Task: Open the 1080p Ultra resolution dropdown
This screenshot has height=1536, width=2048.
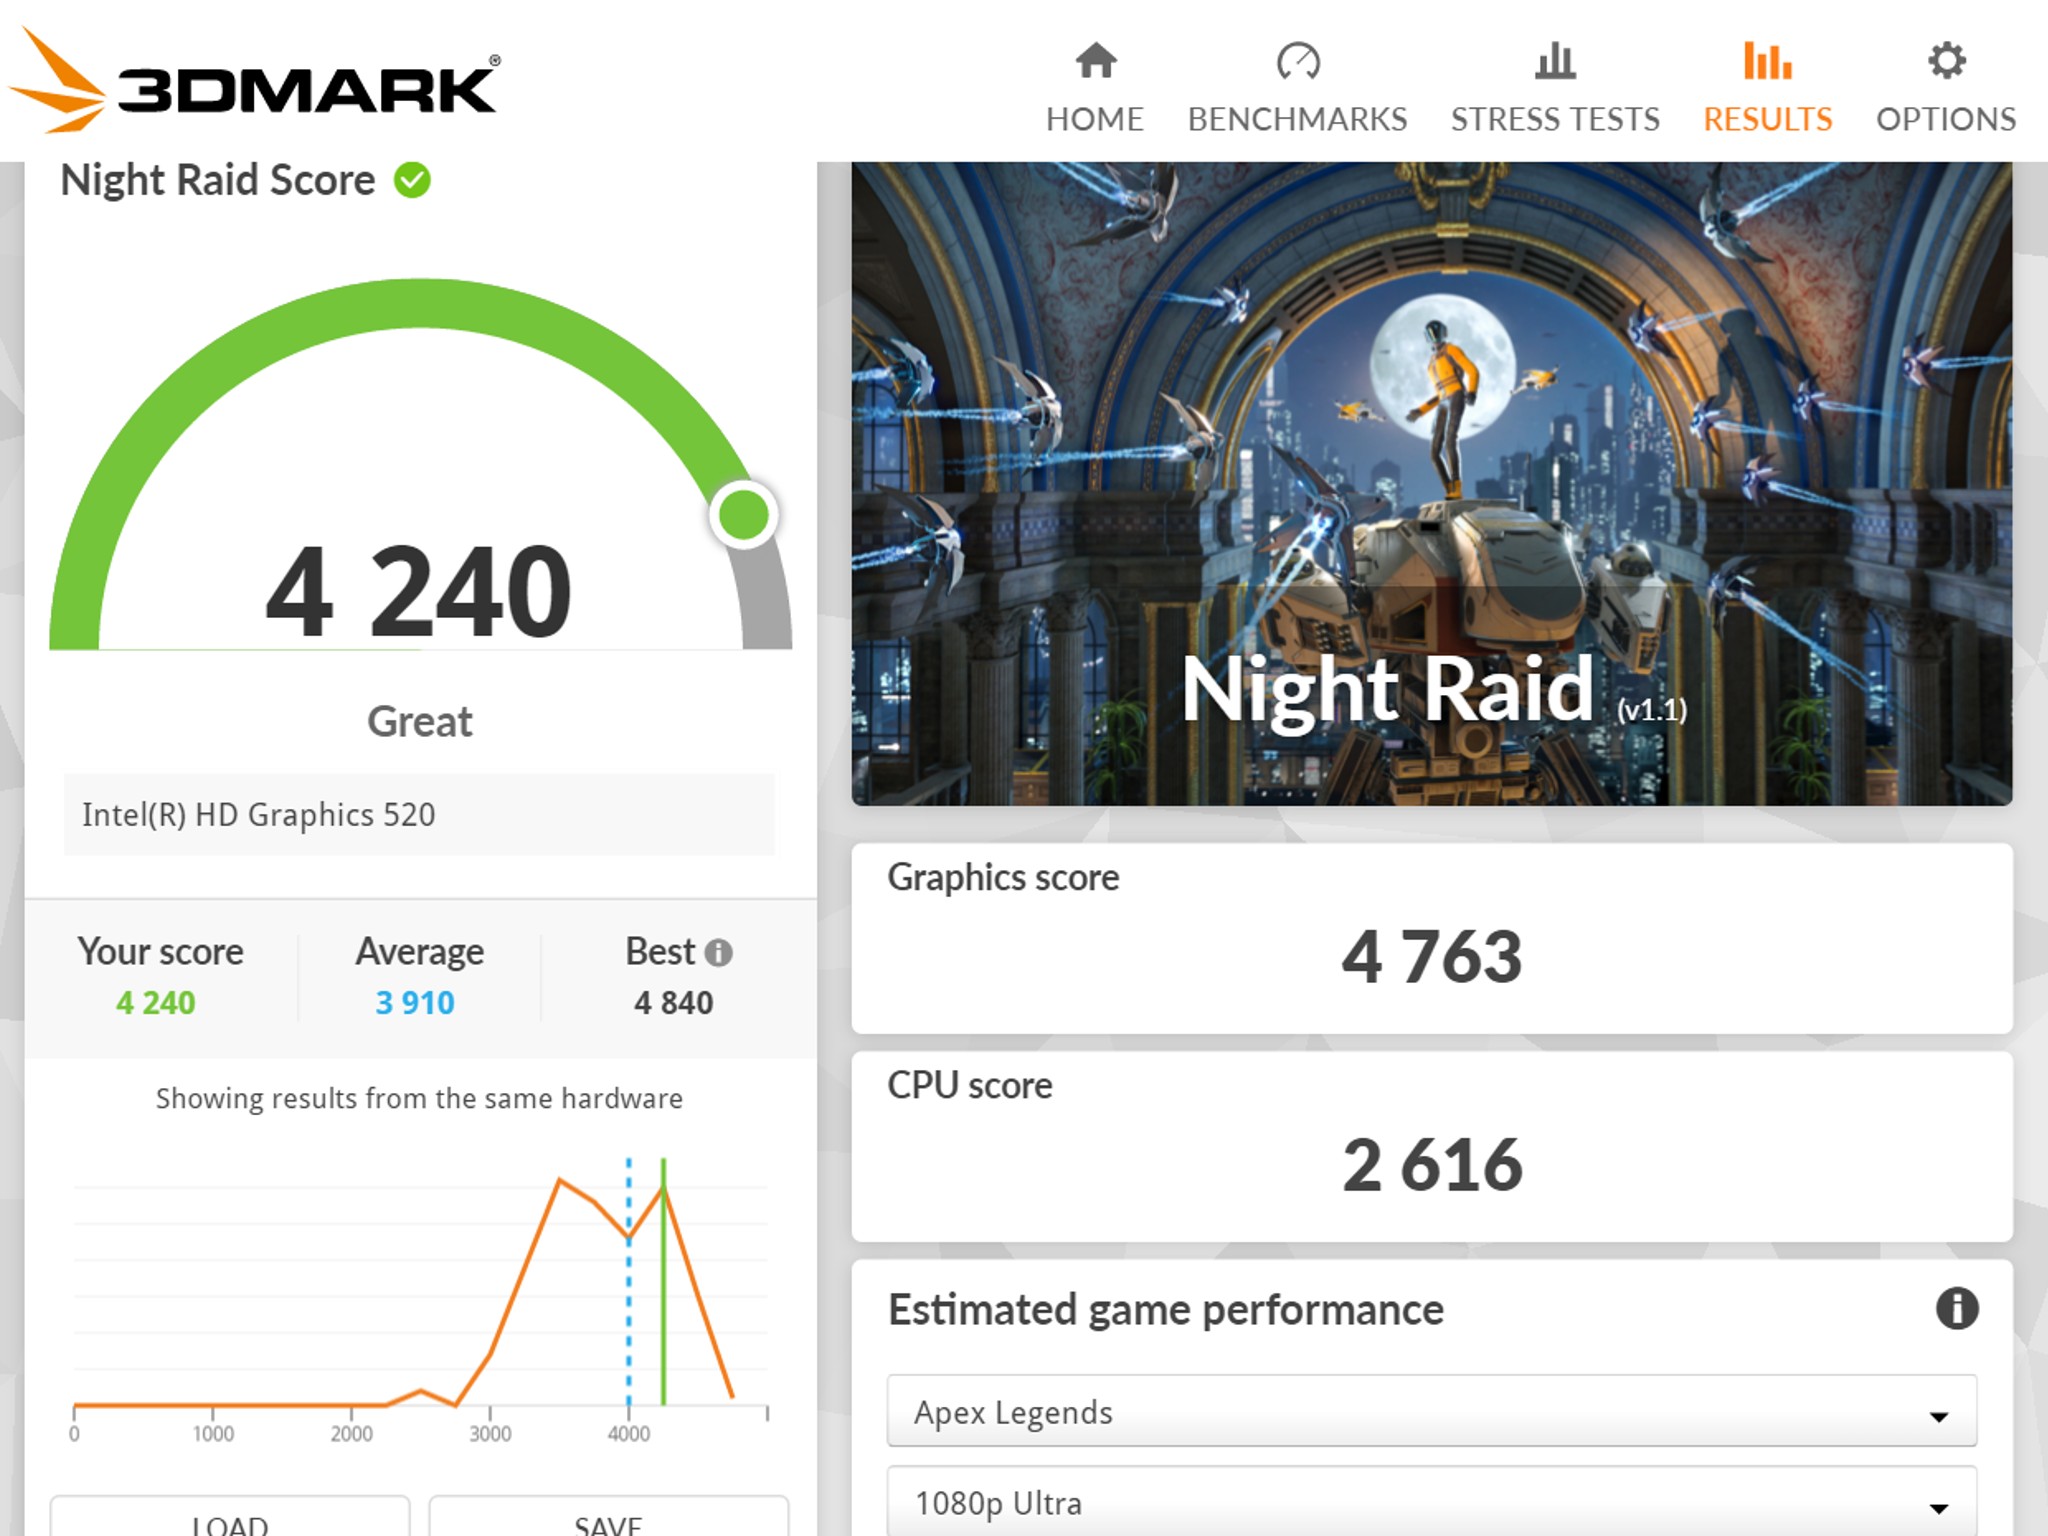Action: (1431, 1501)
